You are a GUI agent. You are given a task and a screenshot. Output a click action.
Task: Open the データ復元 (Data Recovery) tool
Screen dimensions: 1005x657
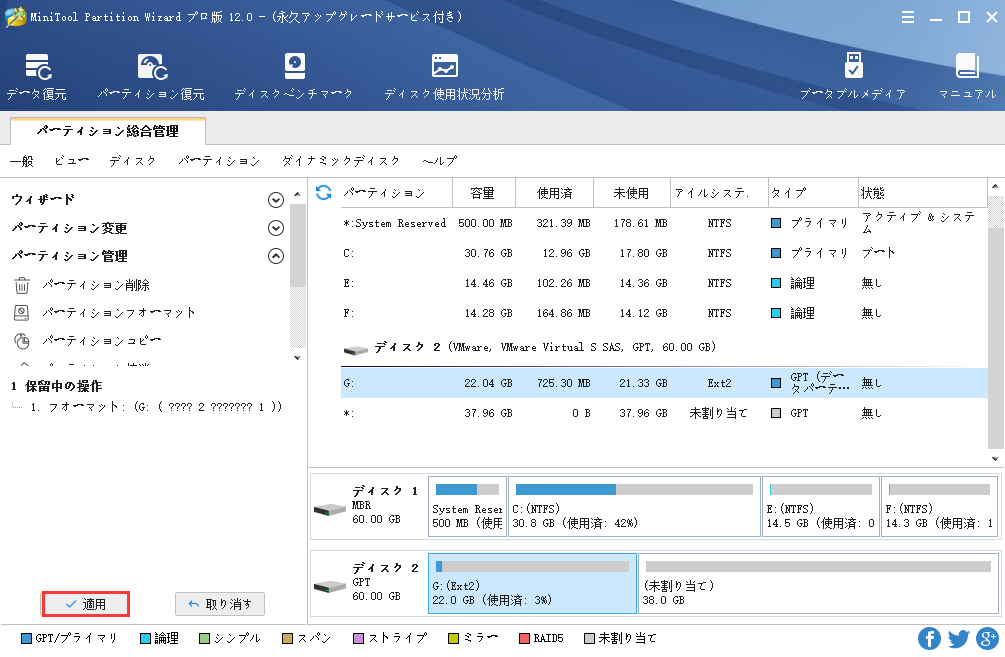pos(37,77)
